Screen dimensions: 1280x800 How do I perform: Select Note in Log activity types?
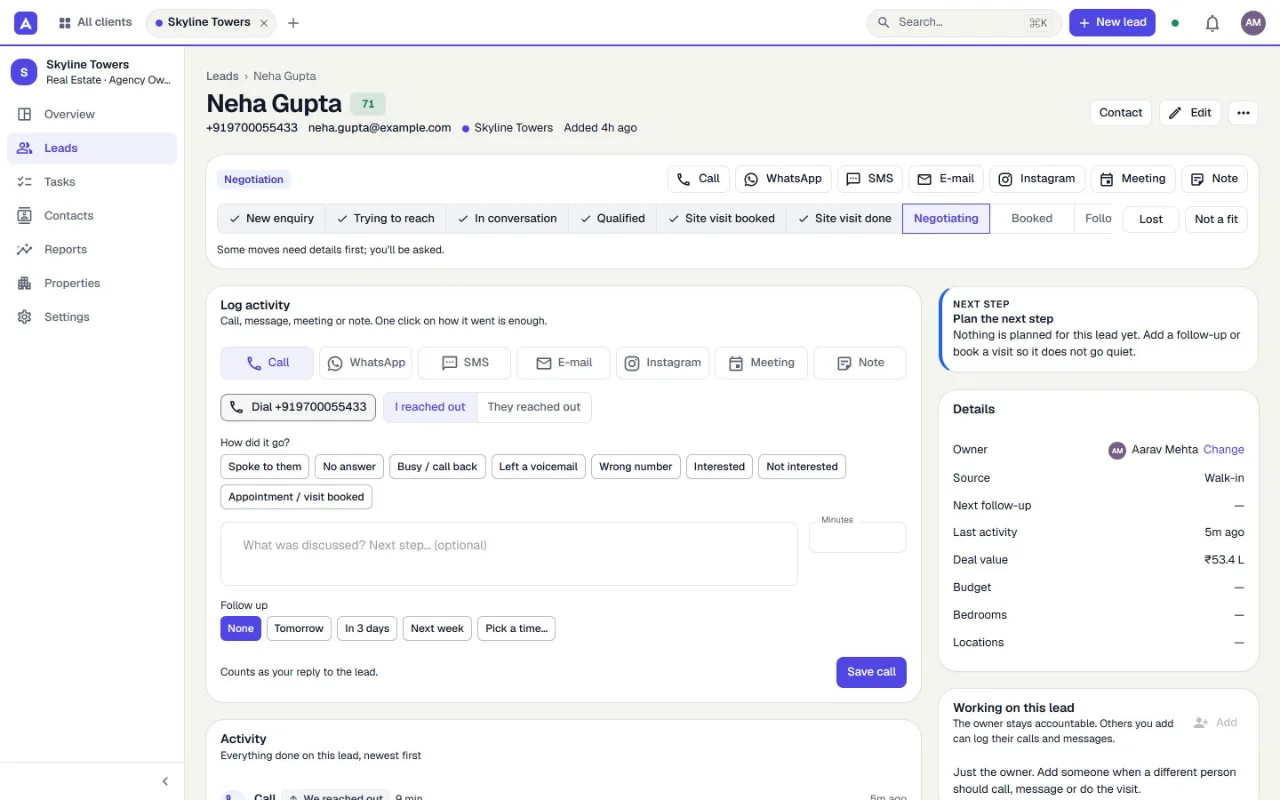coord(860,363)
